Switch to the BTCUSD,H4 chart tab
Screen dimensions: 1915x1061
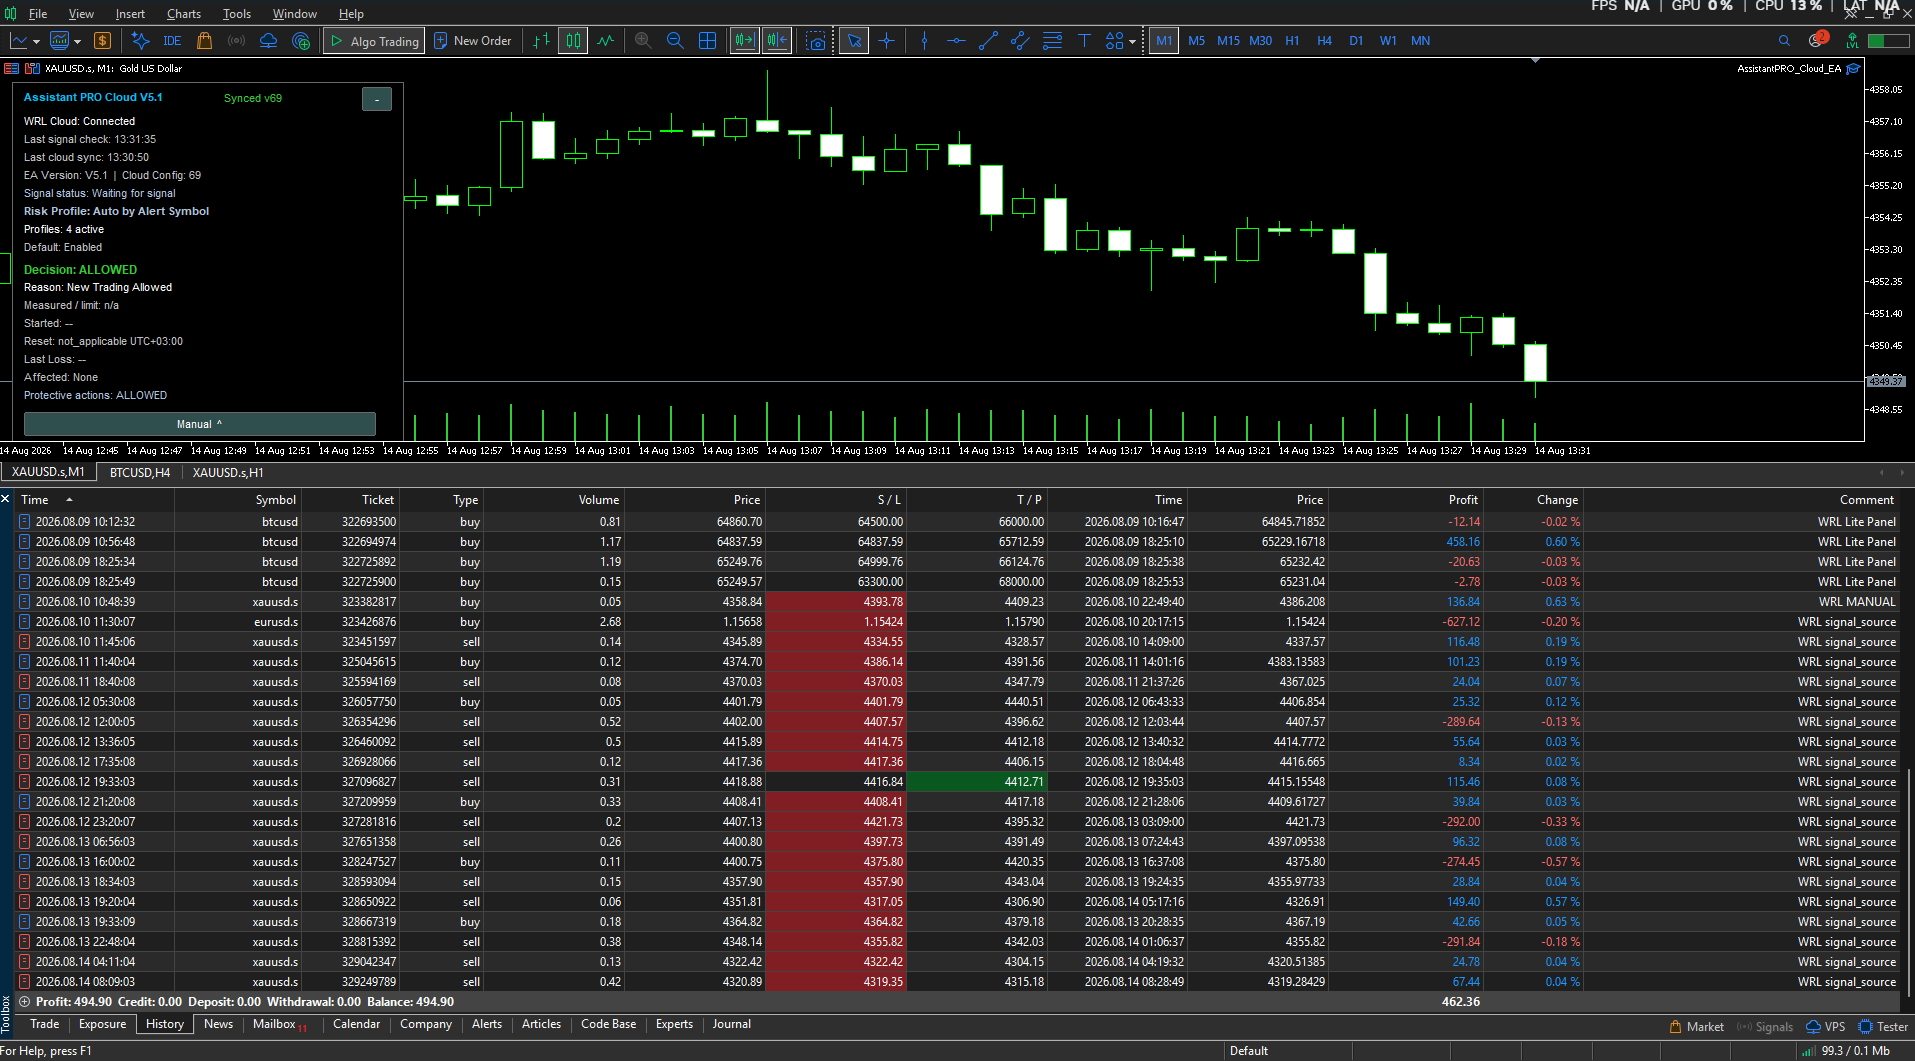[x=139, y=472]
